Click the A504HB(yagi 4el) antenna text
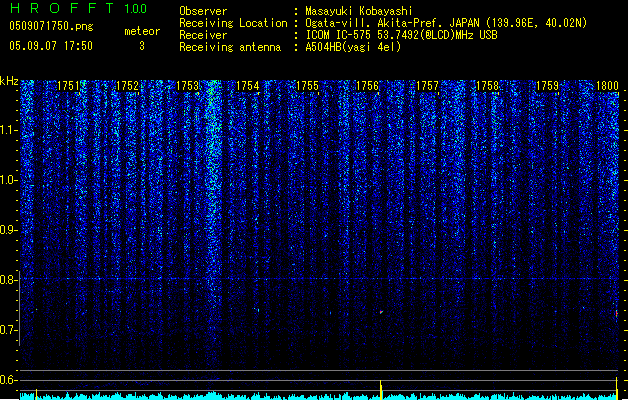 353,47
